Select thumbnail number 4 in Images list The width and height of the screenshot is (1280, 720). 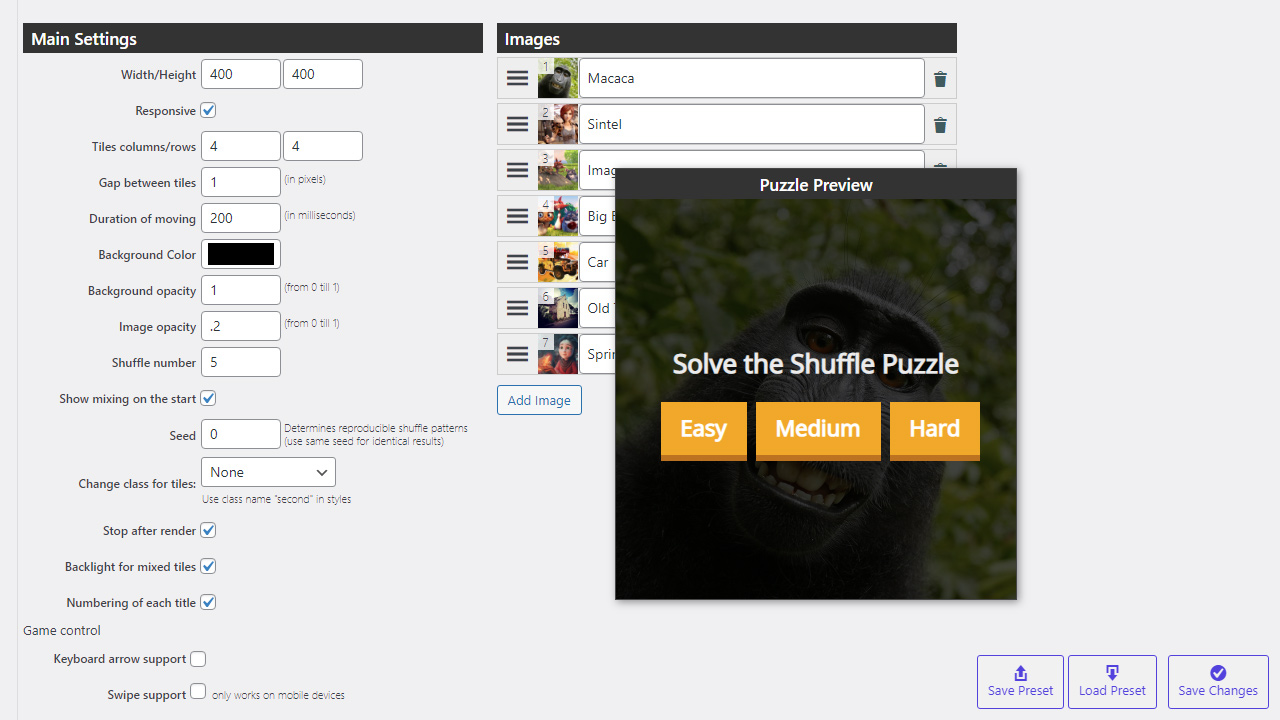558,216
